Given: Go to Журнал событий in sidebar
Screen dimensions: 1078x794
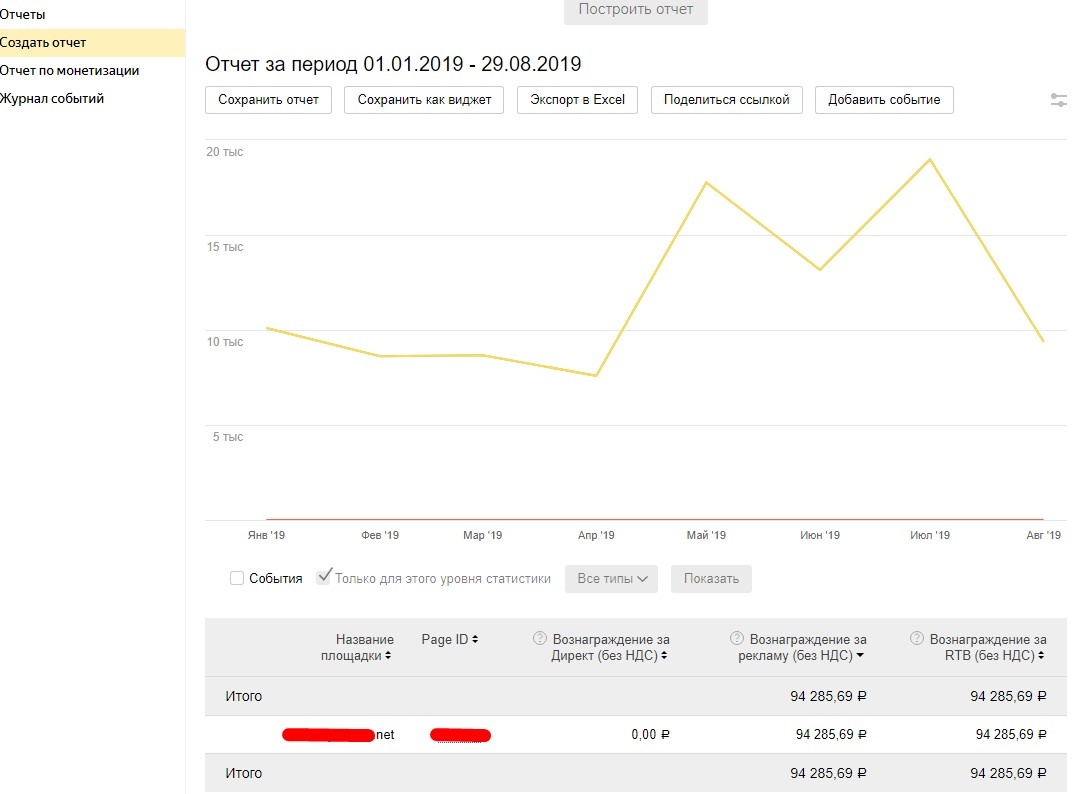Looking at the screenshot, I should [52, 99].
